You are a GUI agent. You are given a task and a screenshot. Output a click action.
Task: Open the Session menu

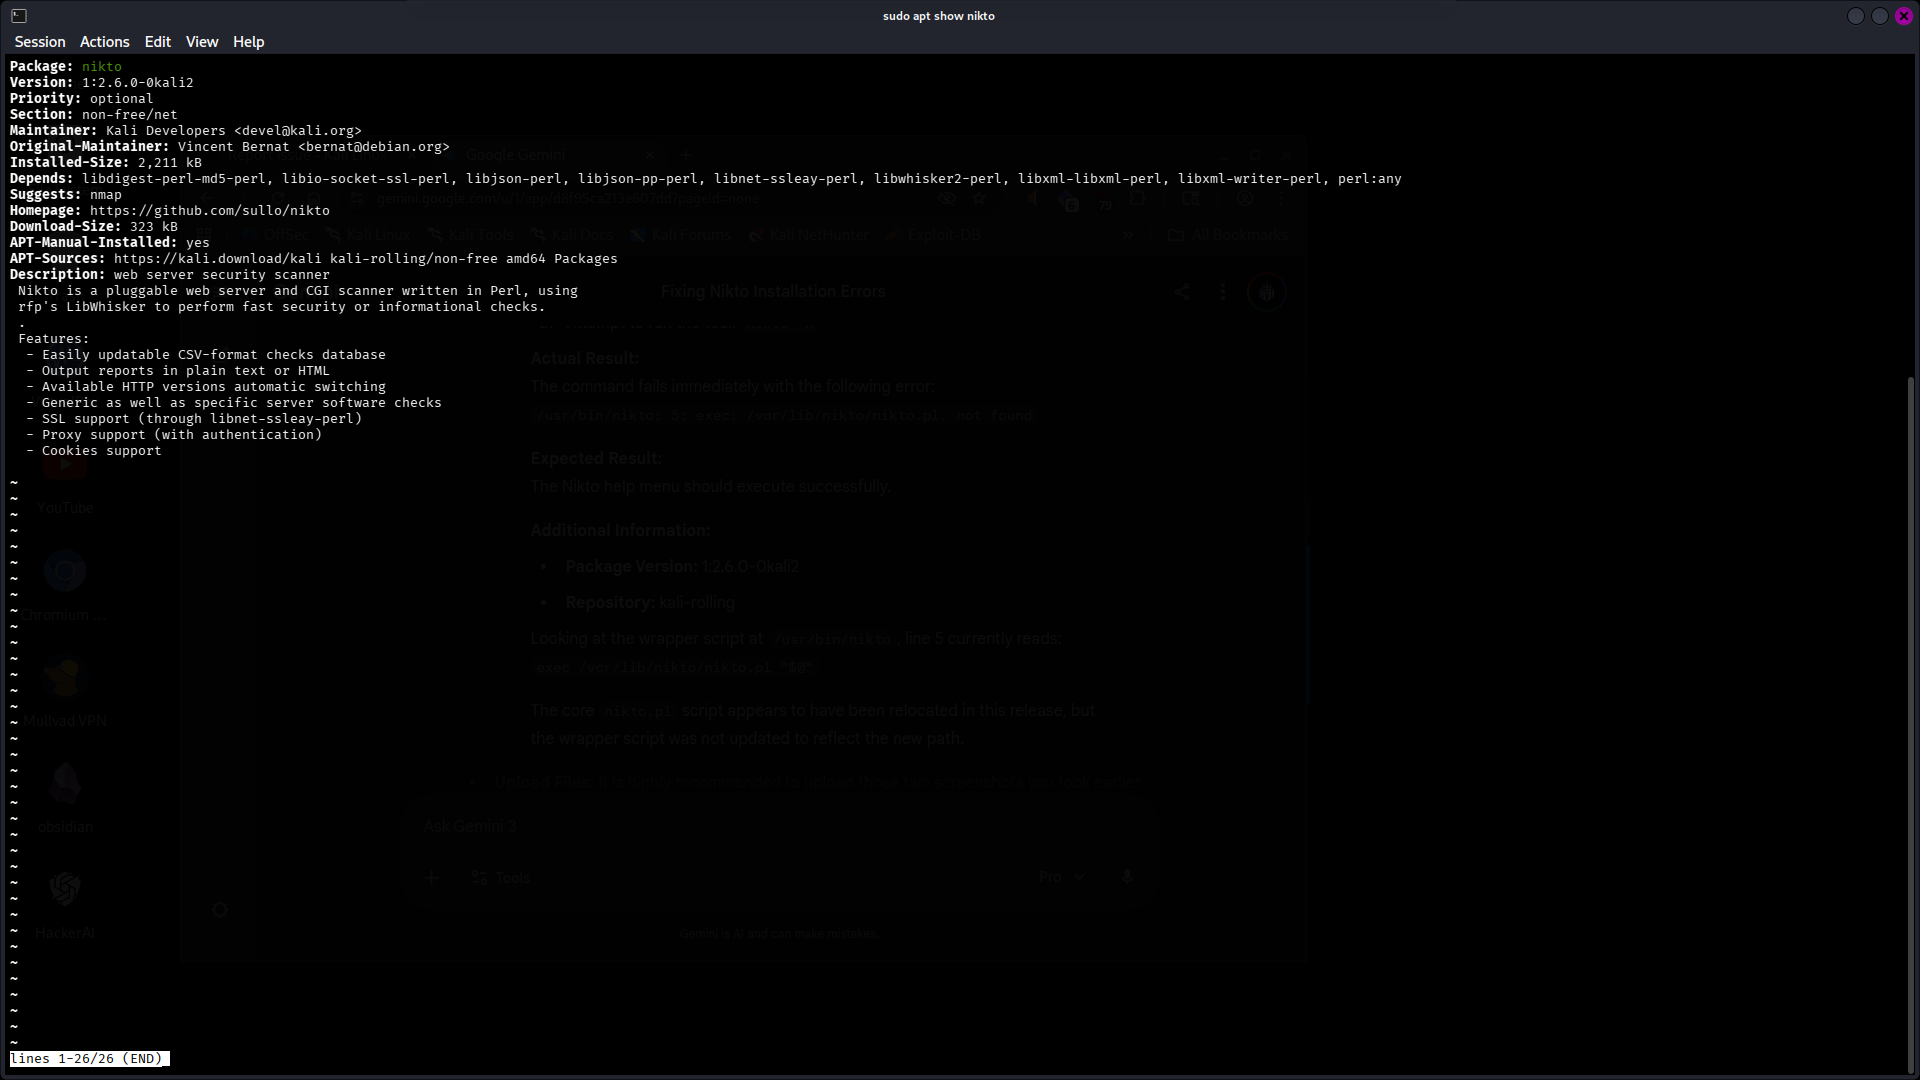(40, 42)
